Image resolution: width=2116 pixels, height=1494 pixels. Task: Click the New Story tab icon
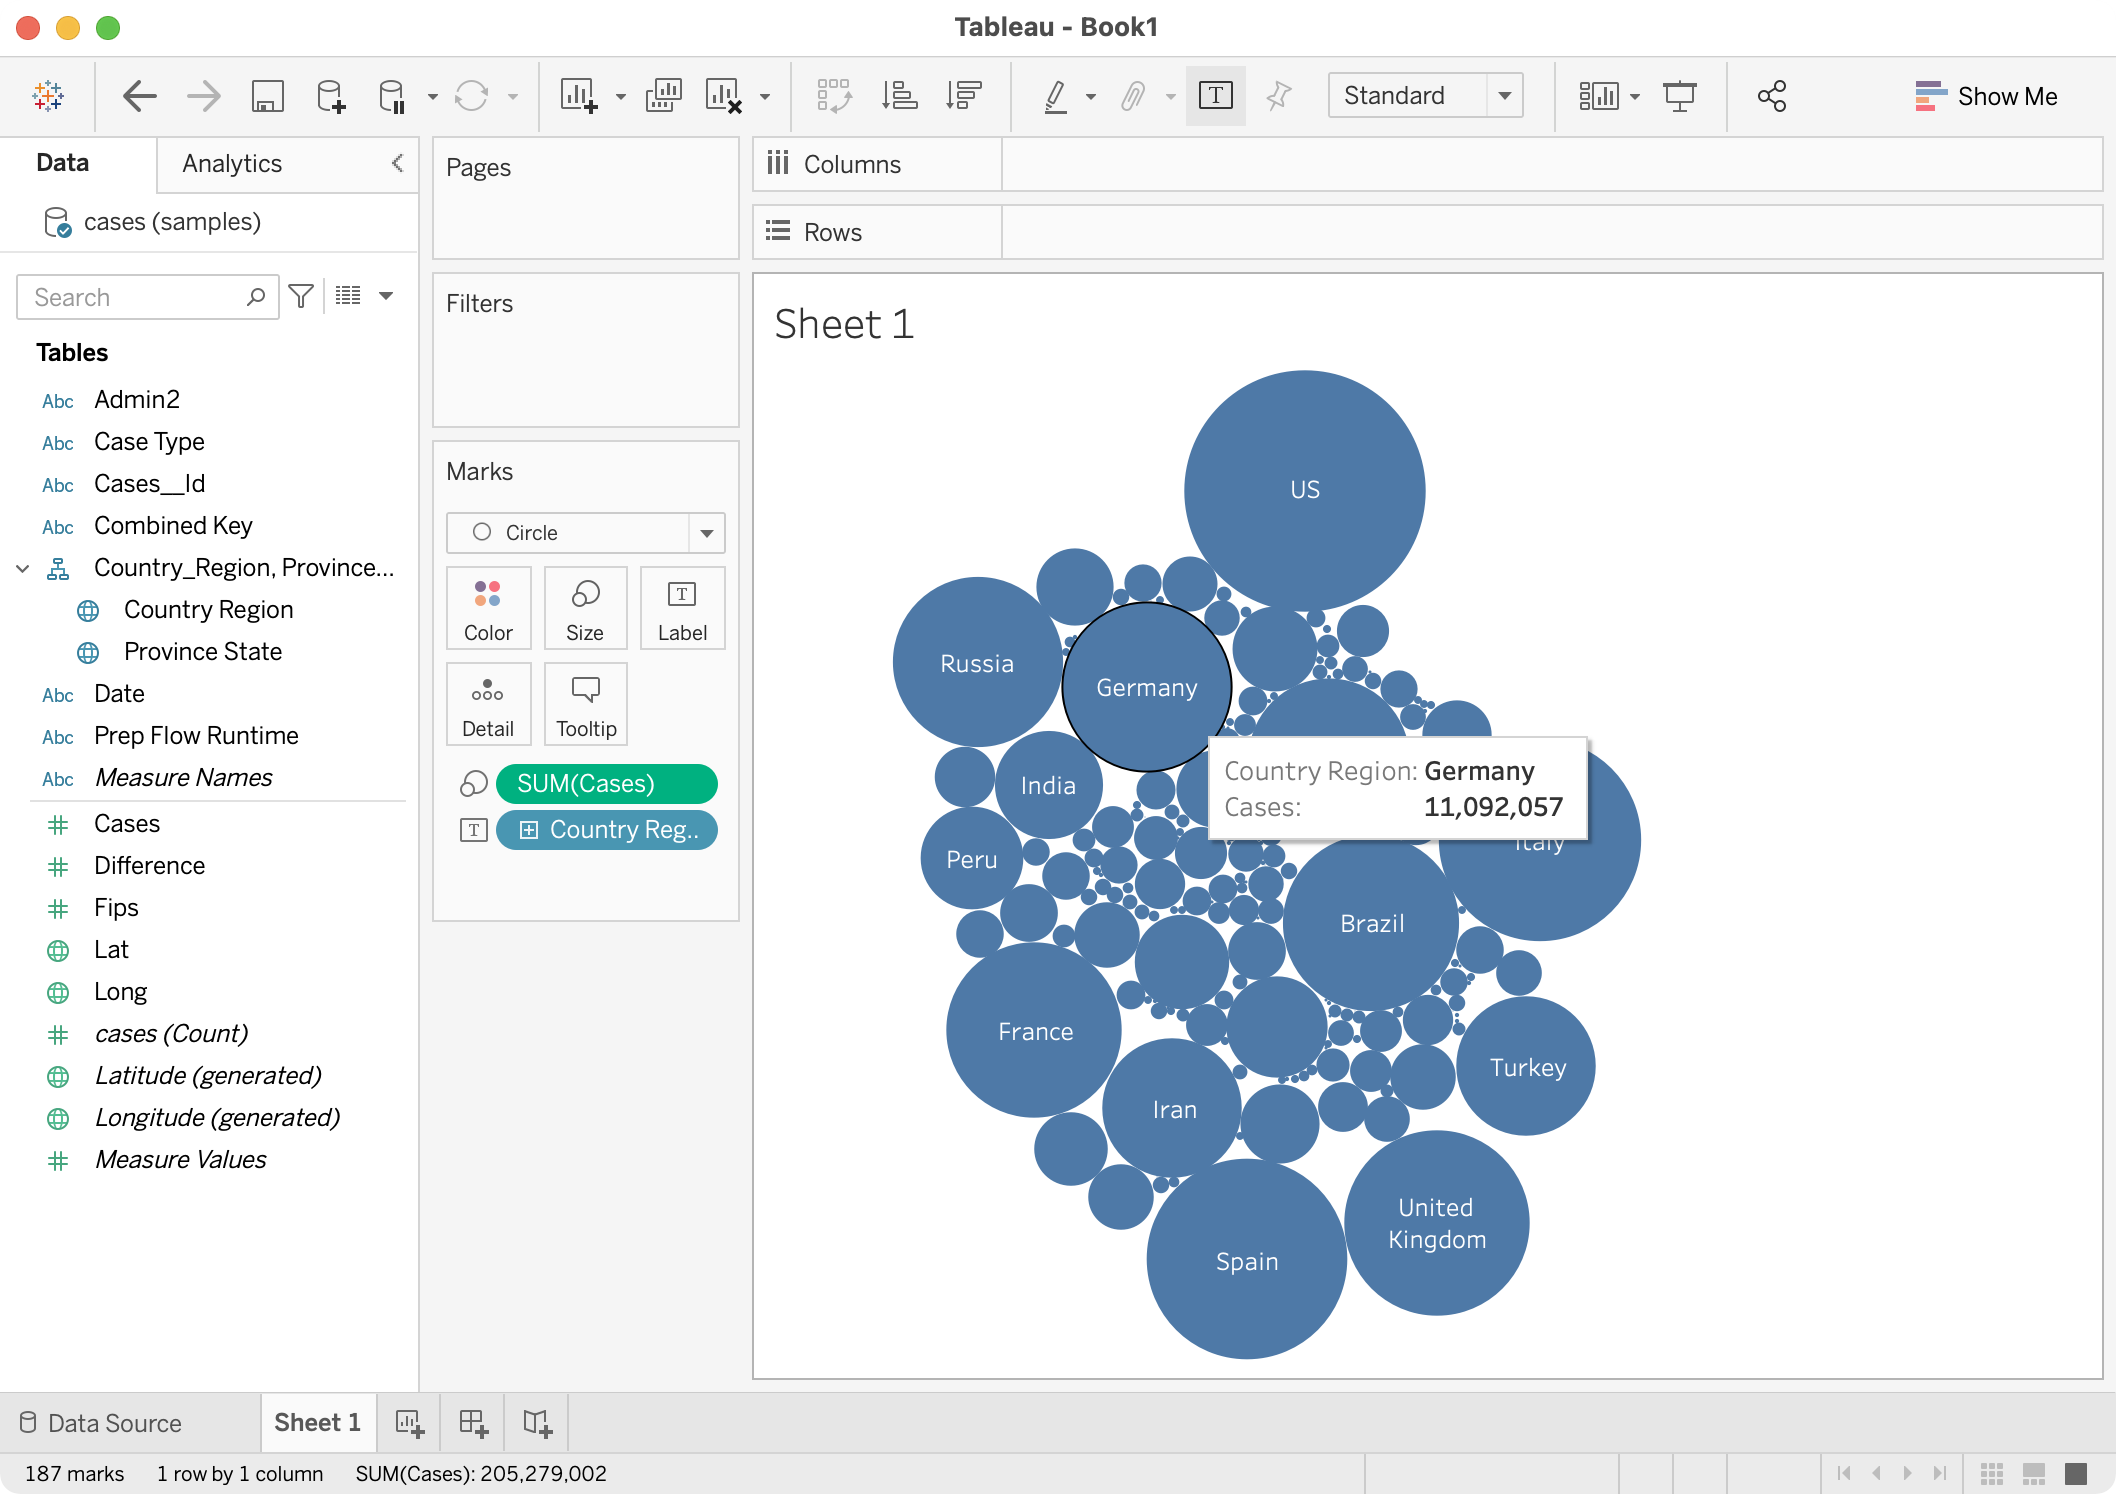(x=537, y=1423)
